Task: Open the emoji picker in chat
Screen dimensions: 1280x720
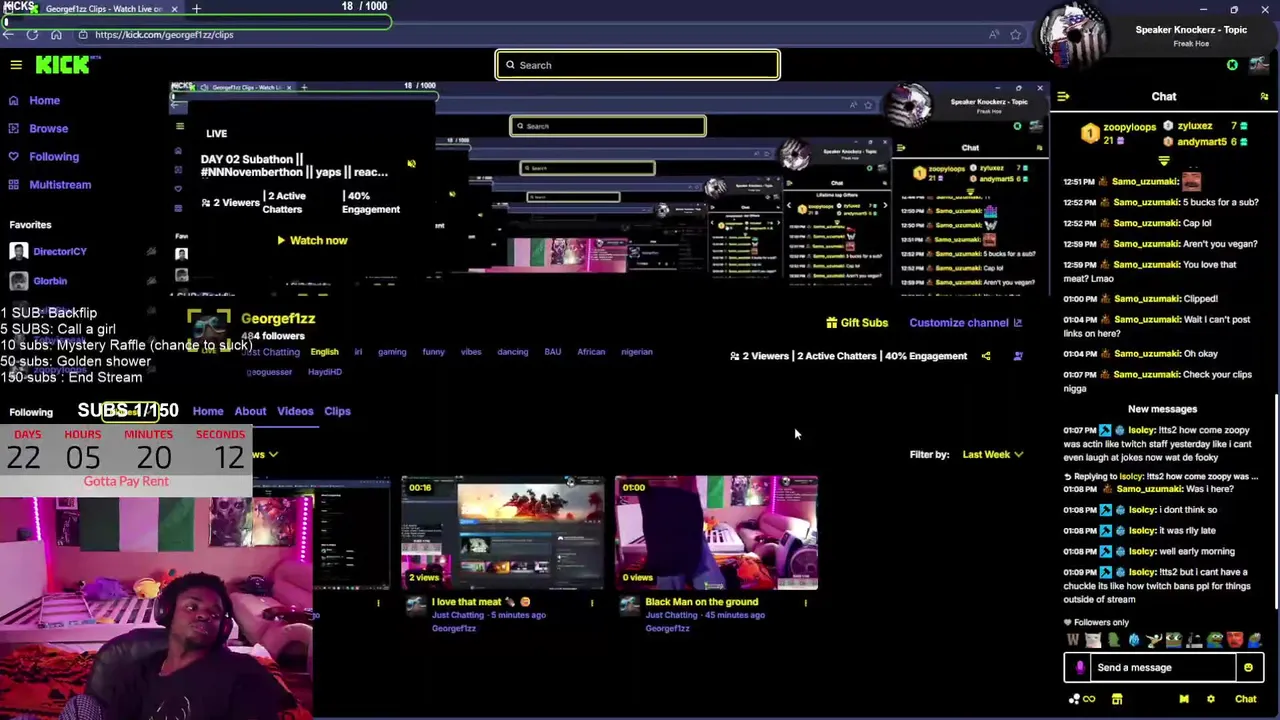Action: pos(1248,667)
